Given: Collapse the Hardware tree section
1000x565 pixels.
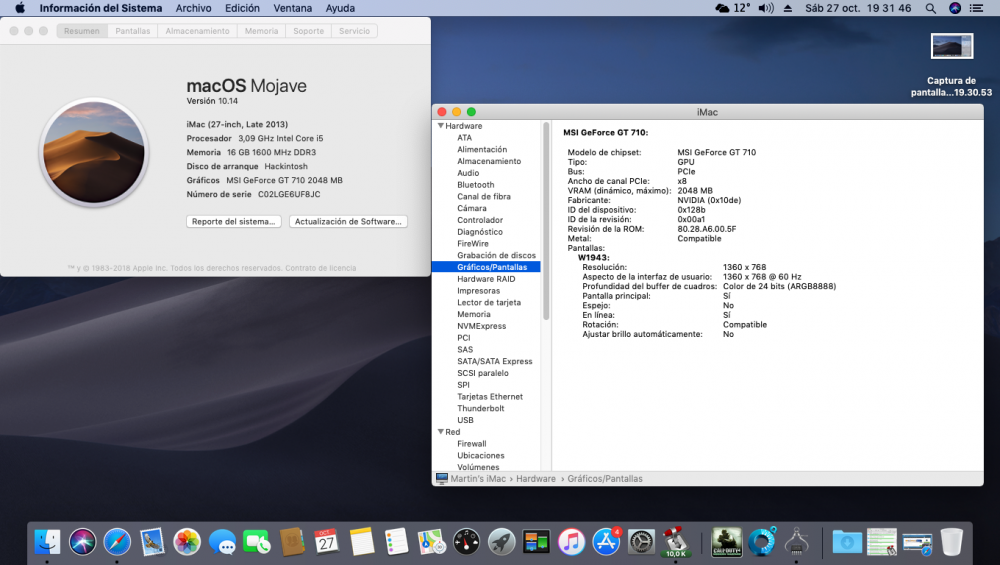Looking at the screenshot, I should (x=441, y=126).
